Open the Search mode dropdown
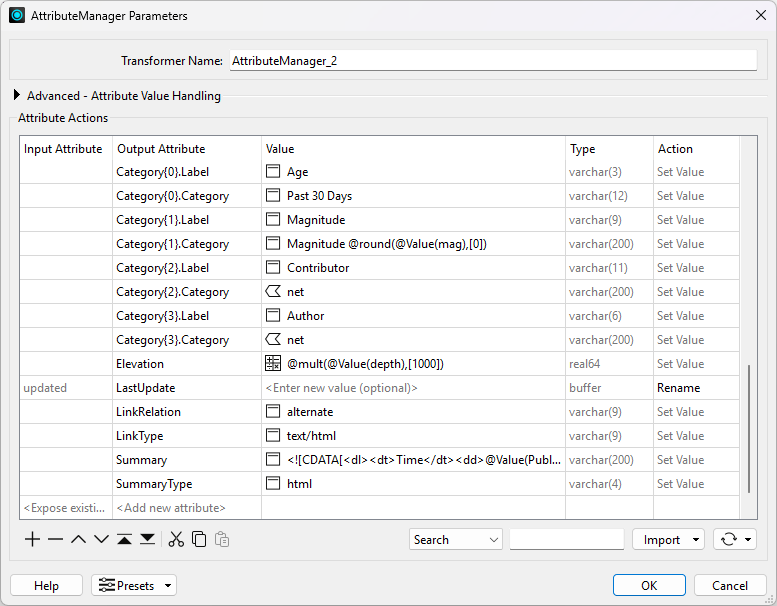The height and width of the screenshot is (606, 777). (x=456, y=539)
